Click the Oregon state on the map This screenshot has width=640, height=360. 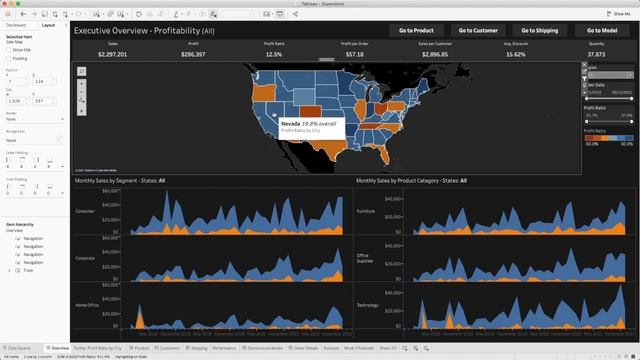[263, 92]
